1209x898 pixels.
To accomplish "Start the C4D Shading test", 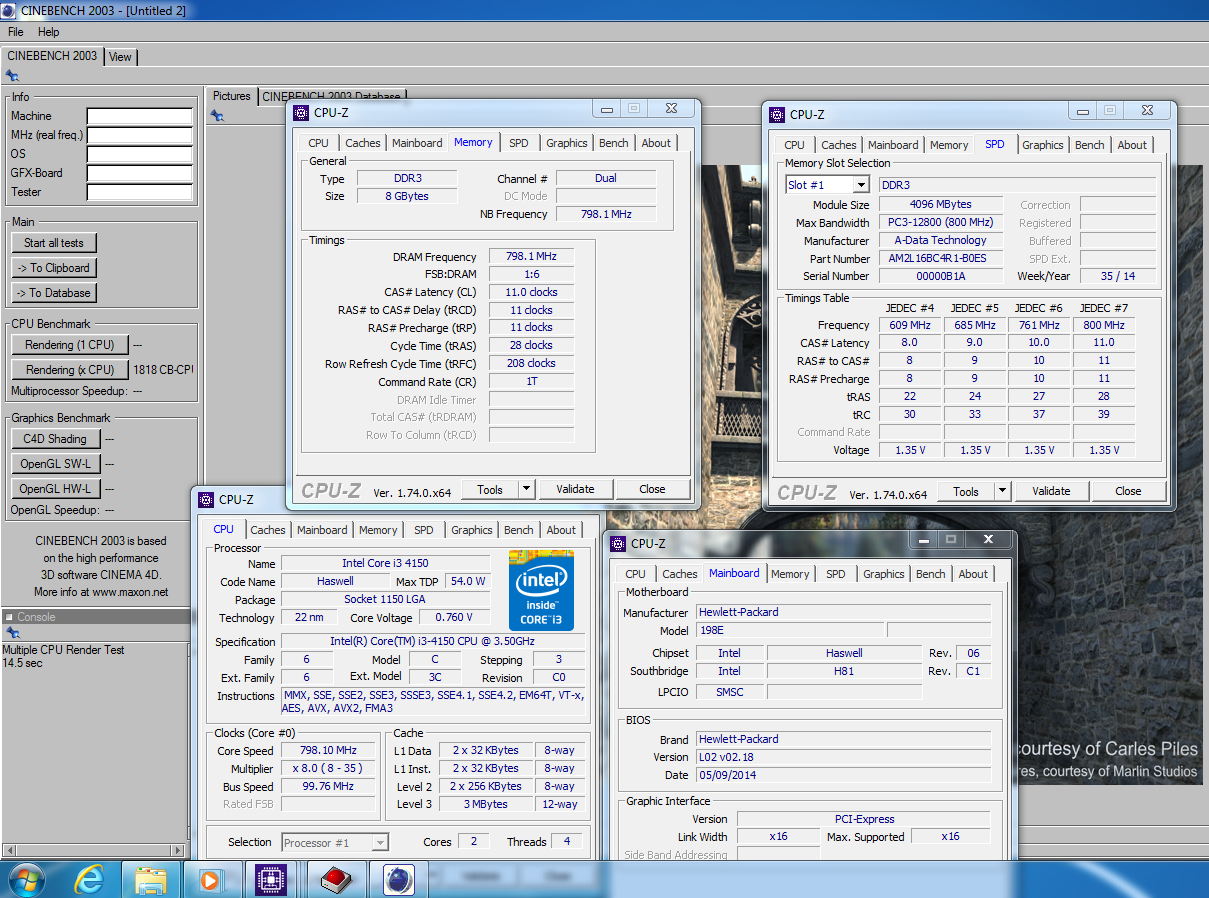I will pos(55,439).
